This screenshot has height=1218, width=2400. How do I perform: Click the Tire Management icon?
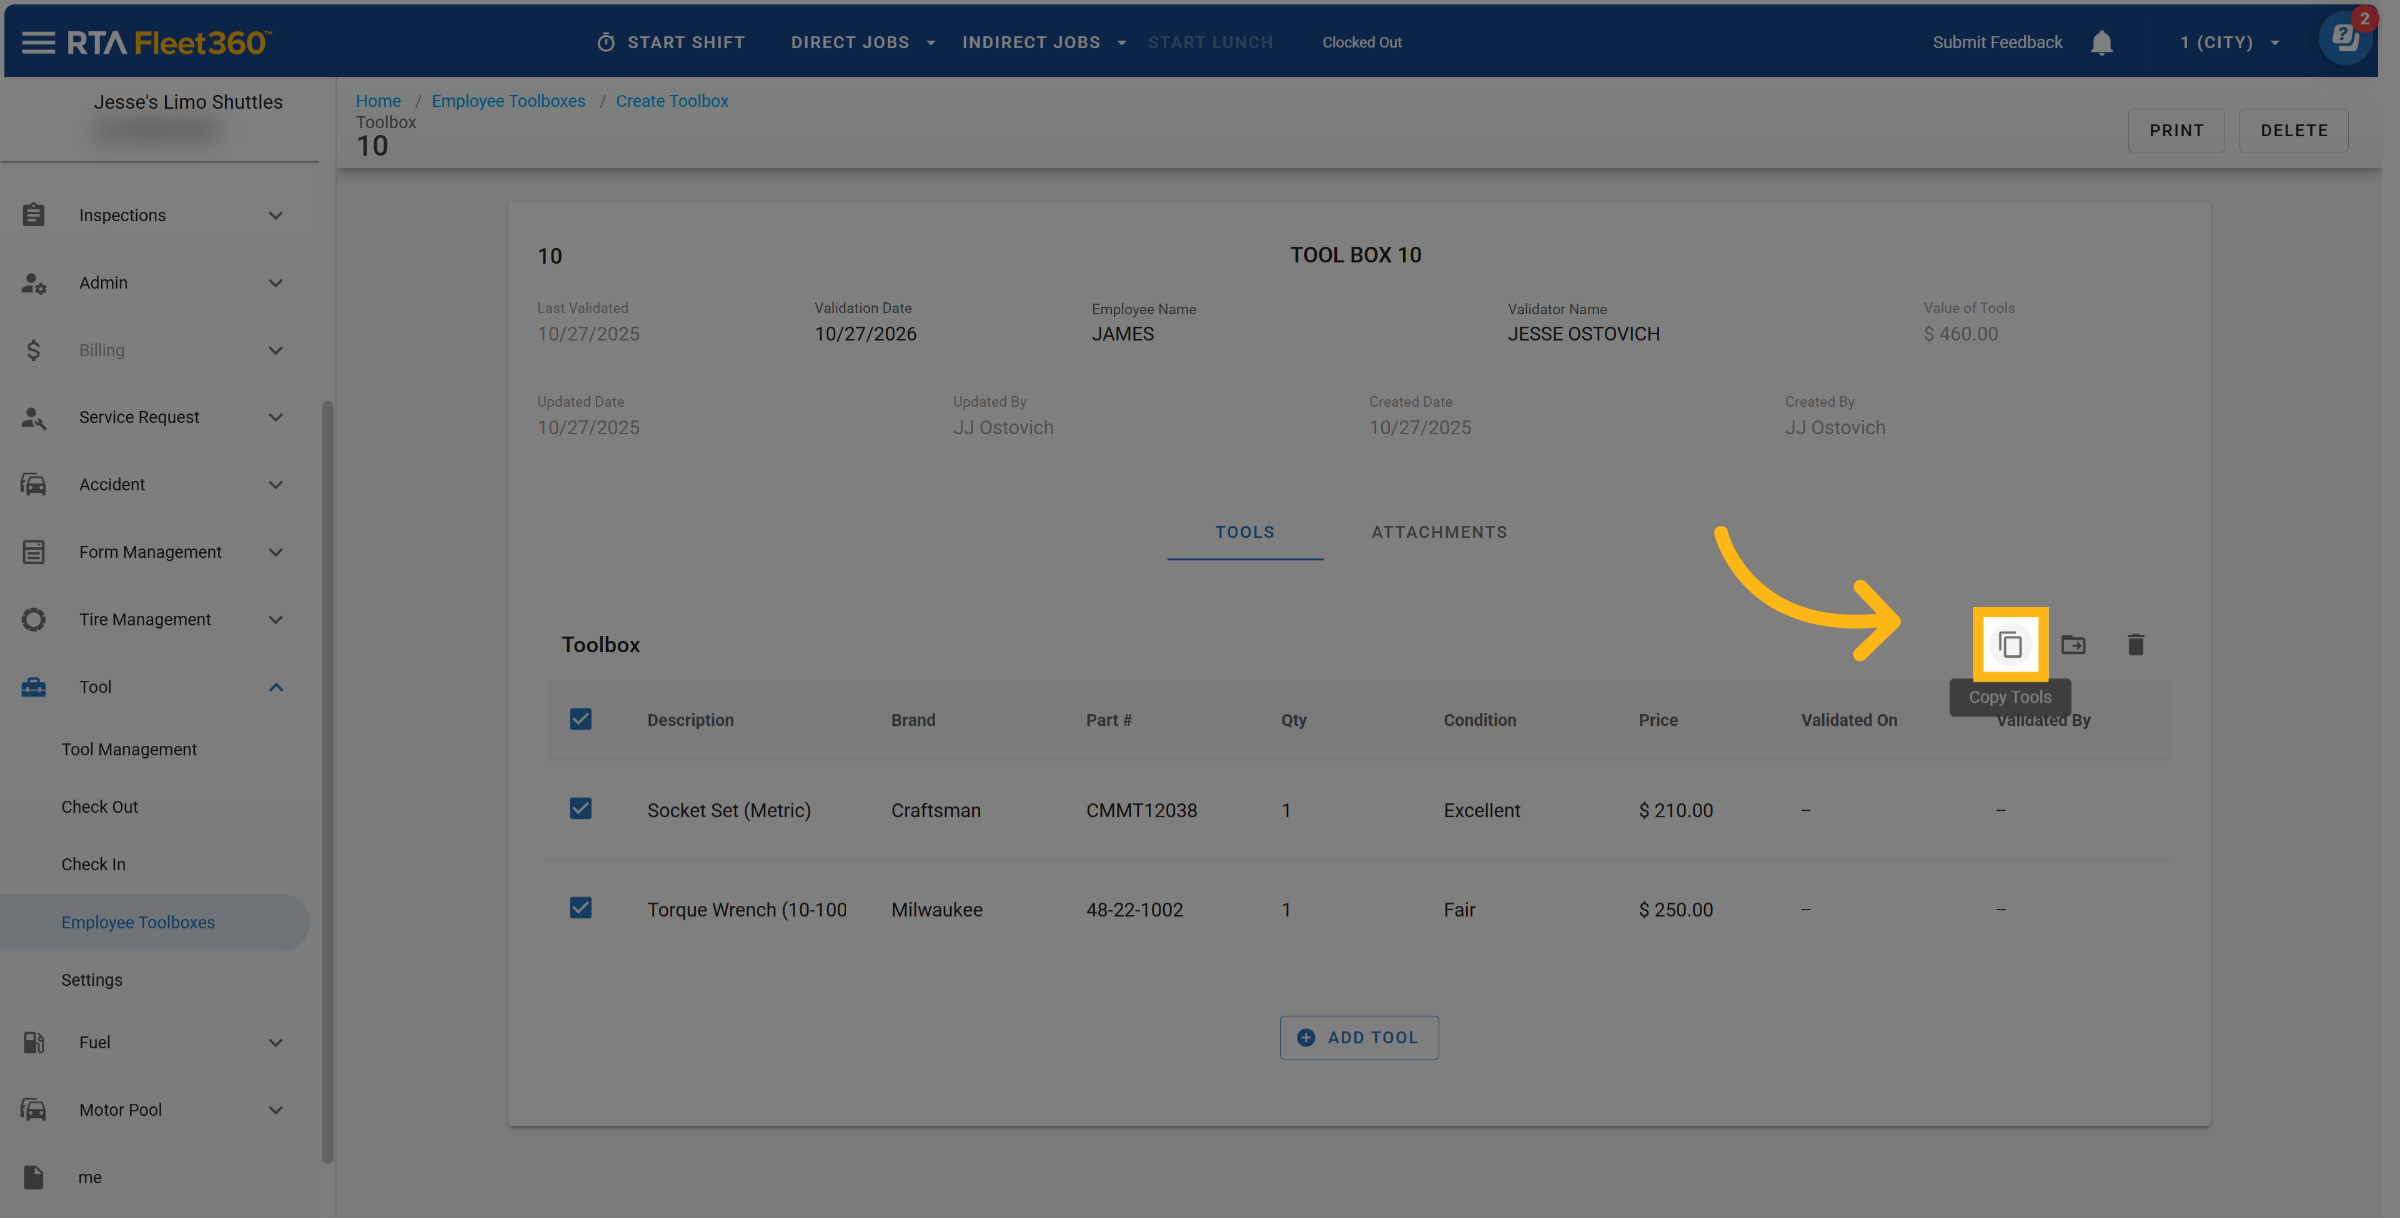(33, 620)
